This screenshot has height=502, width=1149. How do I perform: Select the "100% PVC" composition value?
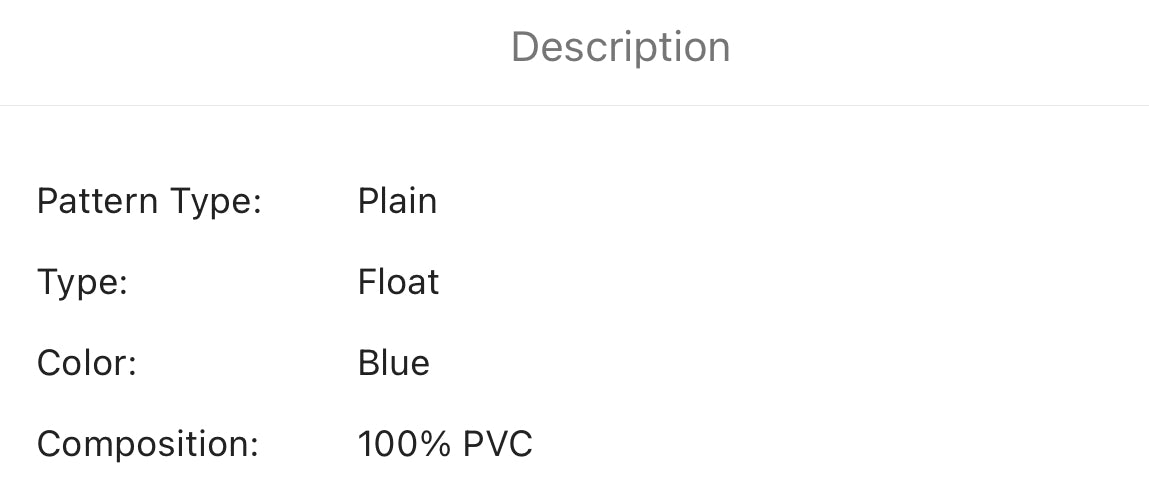[445, 444]
